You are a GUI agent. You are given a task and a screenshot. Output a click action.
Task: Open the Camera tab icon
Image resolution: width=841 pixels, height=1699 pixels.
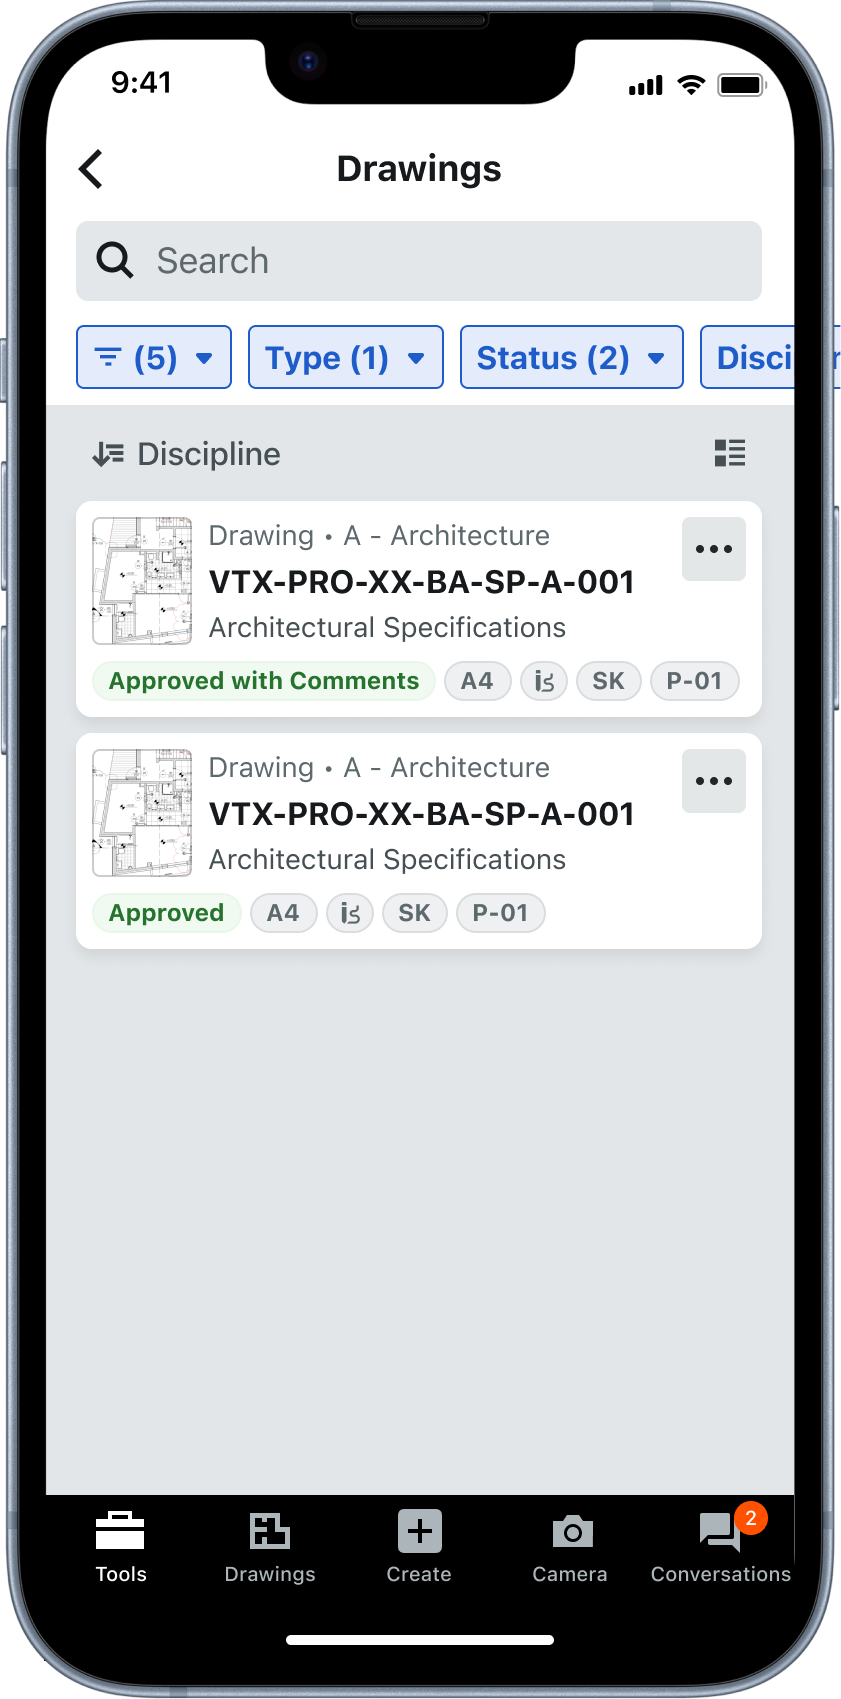tap(572, 1531)
